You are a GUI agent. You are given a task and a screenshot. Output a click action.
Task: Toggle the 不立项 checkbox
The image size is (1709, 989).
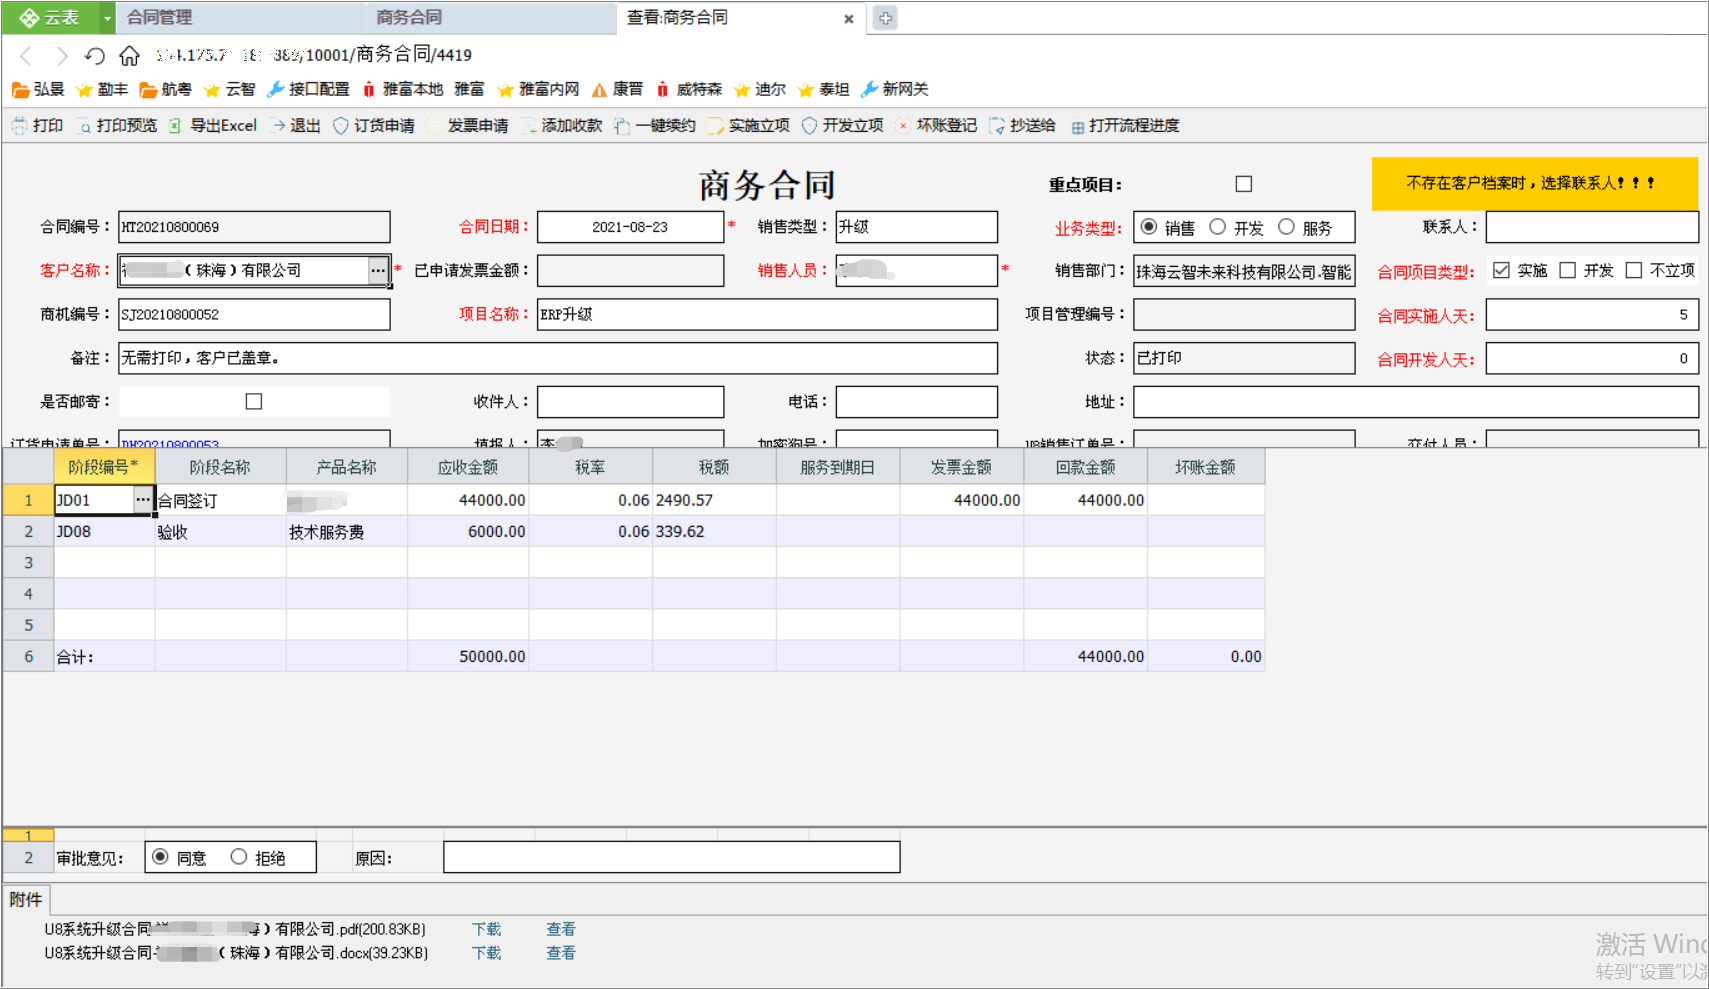(x=1634, y=270)
